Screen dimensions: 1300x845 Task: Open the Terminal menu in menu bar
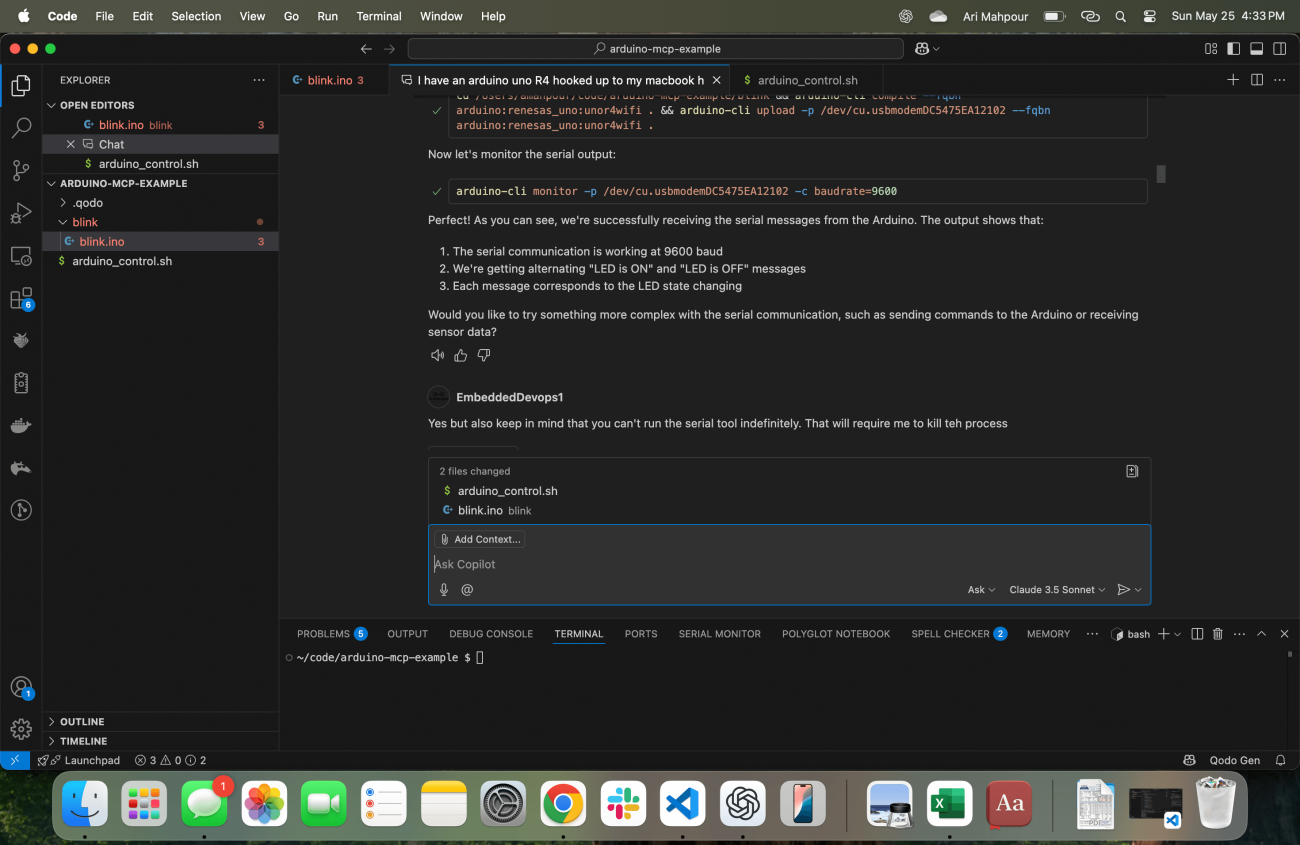coord(379,16)
